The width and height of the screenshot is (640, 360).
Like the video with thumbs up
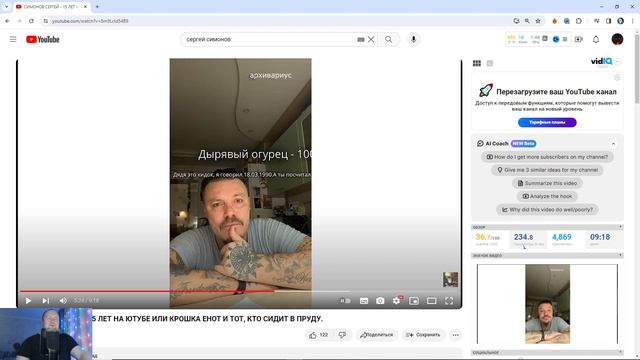click(x=313, y=335)
